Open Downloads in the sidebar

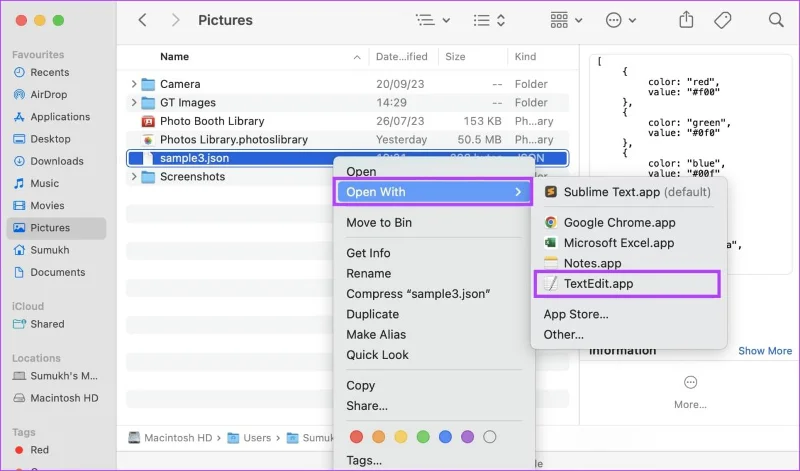[x=56, y=161]
